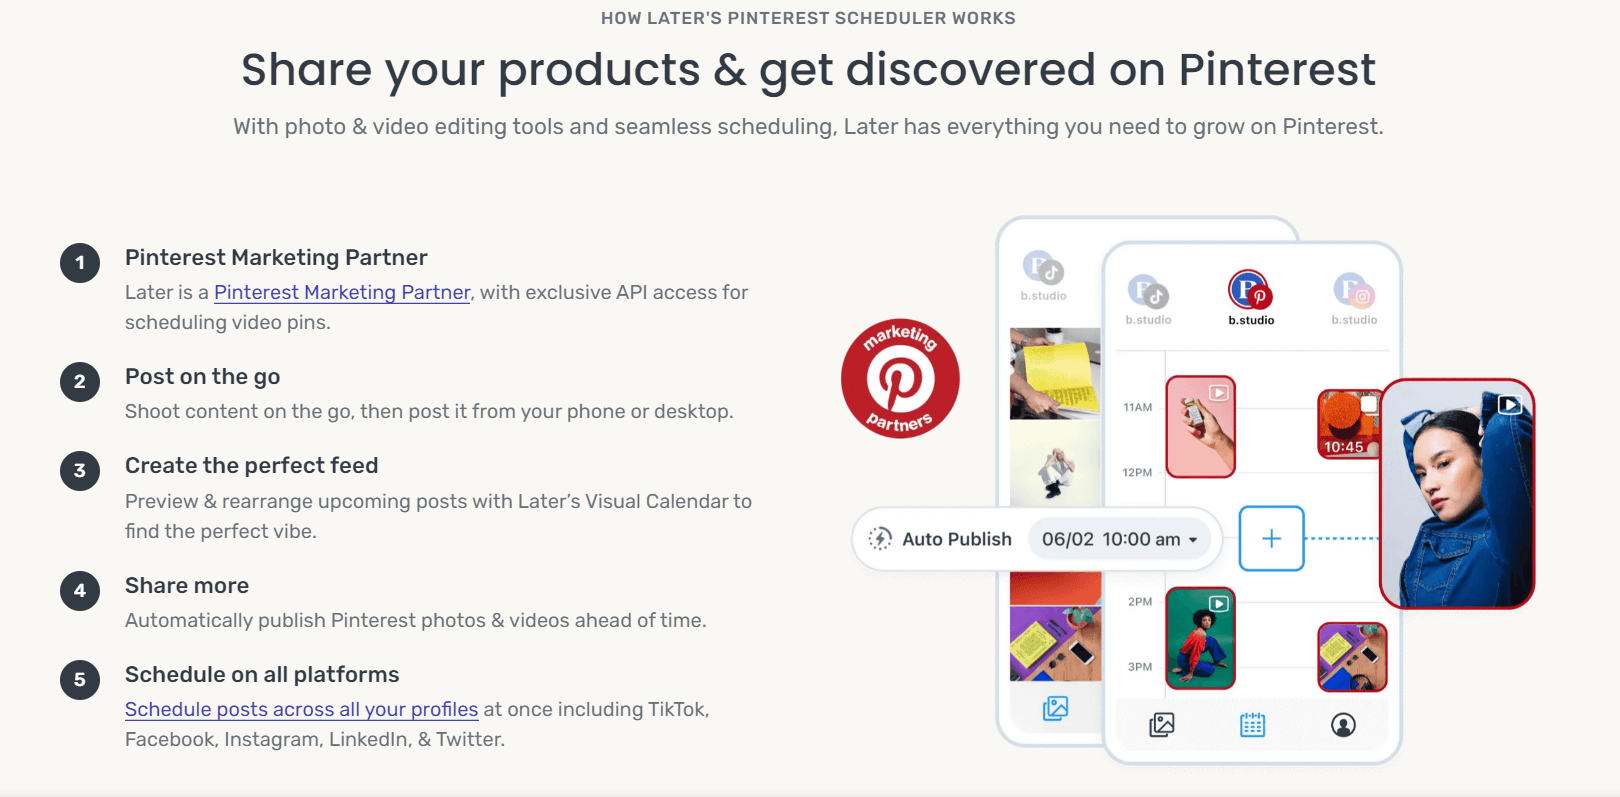The image size is (1620, 797).
Task: Select the yellow notebook photo on back phone
Action: [x=1054, y=373]
